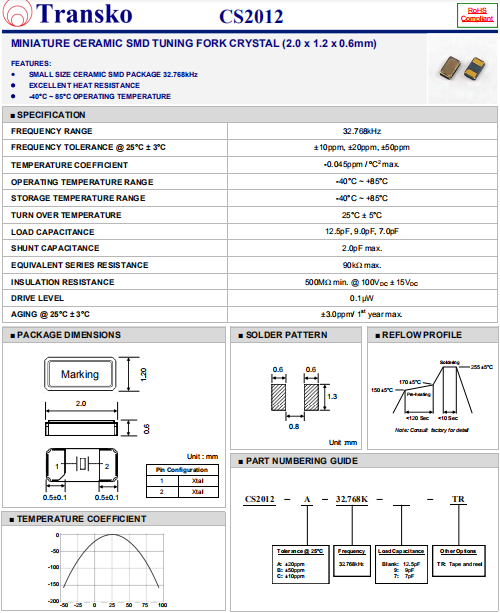This screenshot has height=613, width=500.
Task: Click the Pin Configuration table header
Action: click(x=182, y=470)
